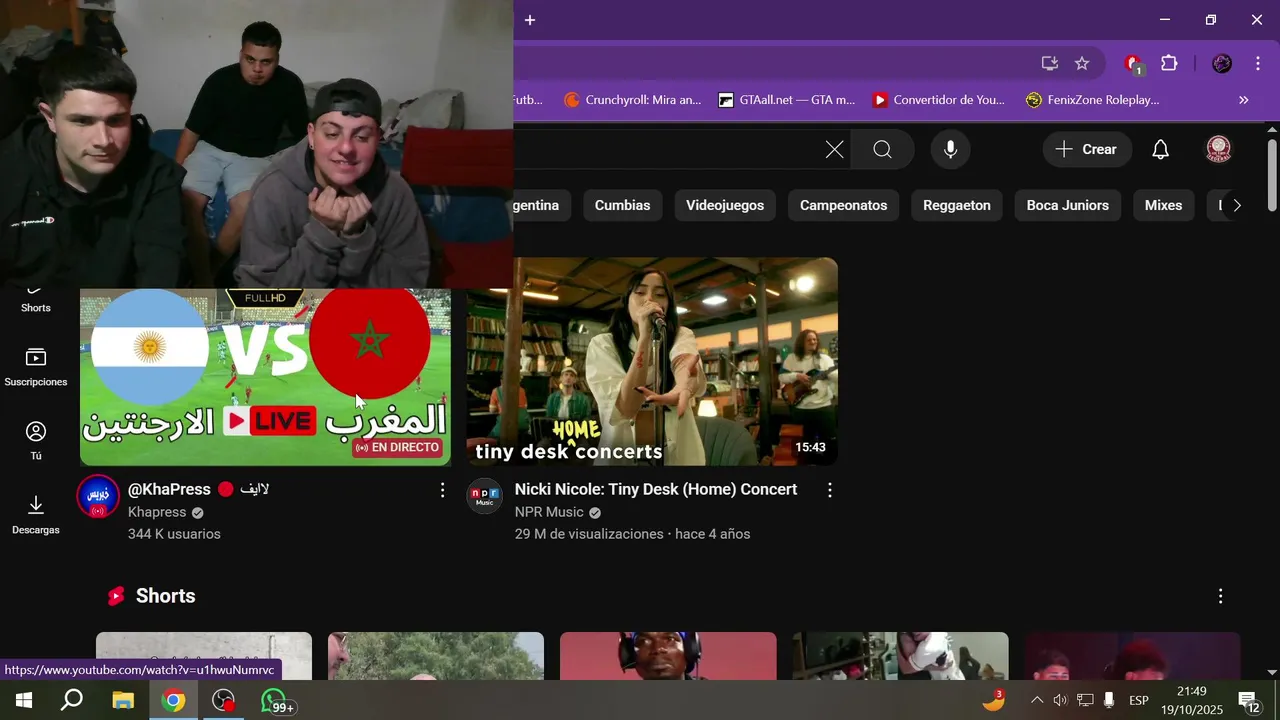Open the volume control in system tray
The width and height of the screenshot is (1280, 720).
click(x=1060, y=700)
